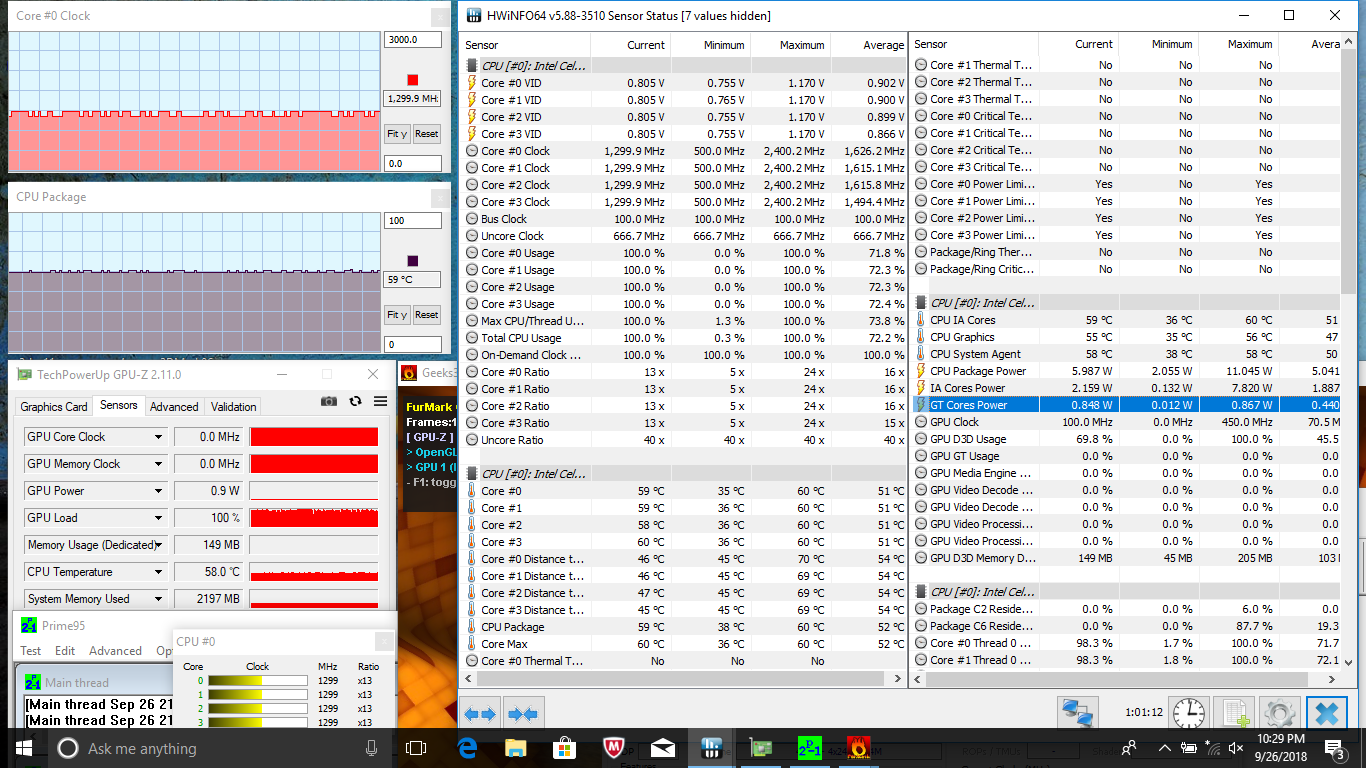
Task: Click the volume icon in the system tray
Action: tap(1235, 748)
